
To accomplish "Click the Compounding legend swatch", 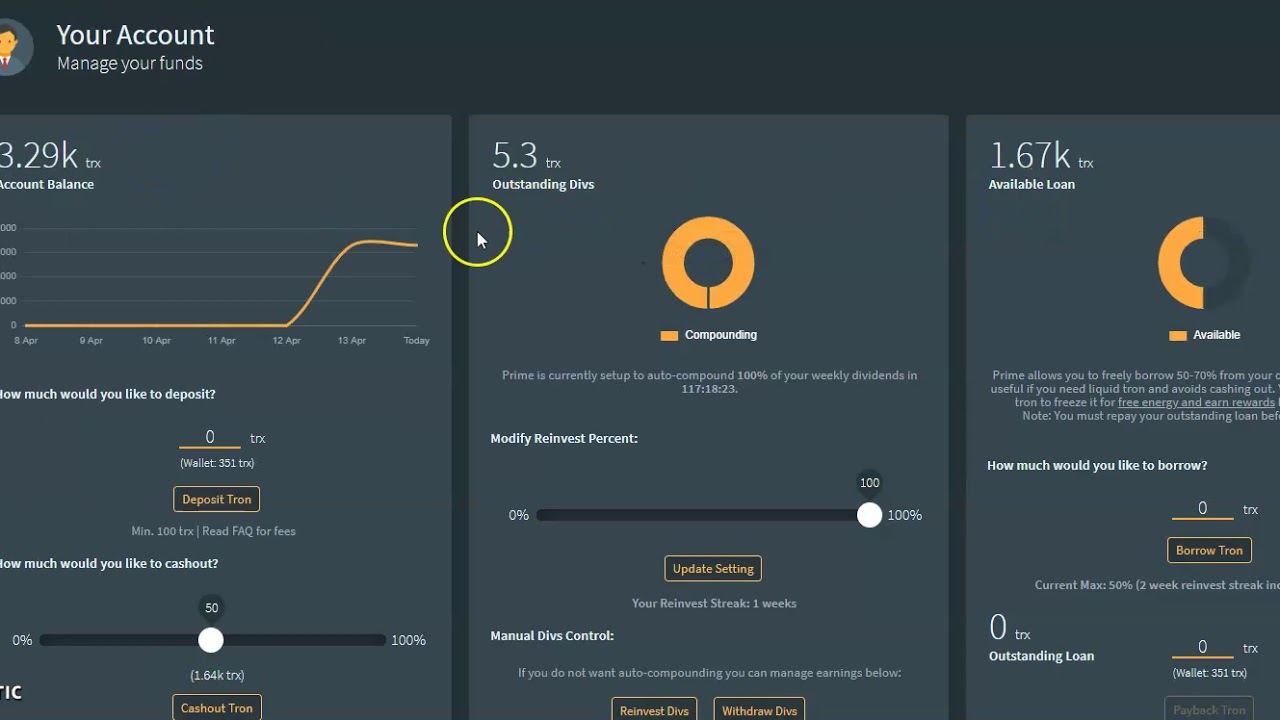I will (x=669, y=335).
